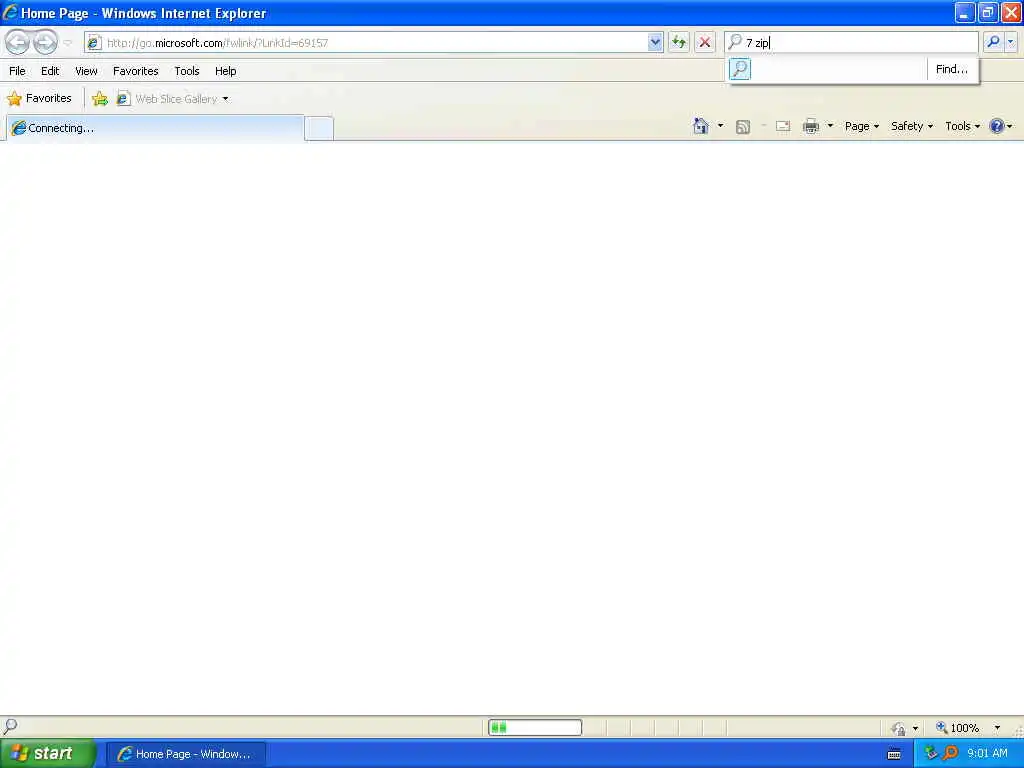Open the recent pages dropdown beside Forward
Image resolution: width=1024 pixels, height=768 pixels.
[x=67, y=43]
